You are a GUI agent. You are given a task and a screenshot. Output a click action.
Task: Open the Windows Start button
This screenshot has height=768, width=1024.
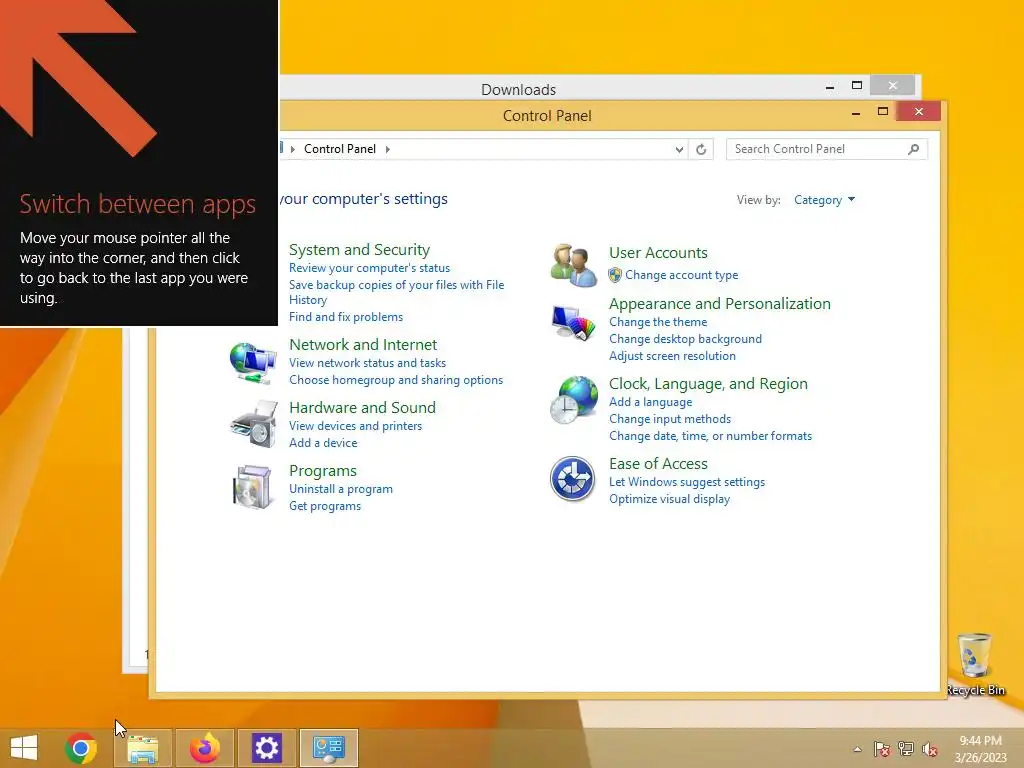(24, 748)
